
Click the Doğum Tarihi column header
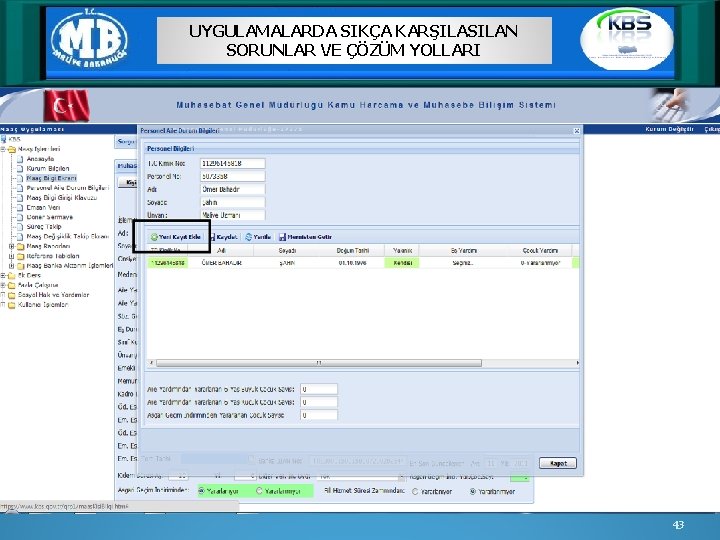coord(353,251)
